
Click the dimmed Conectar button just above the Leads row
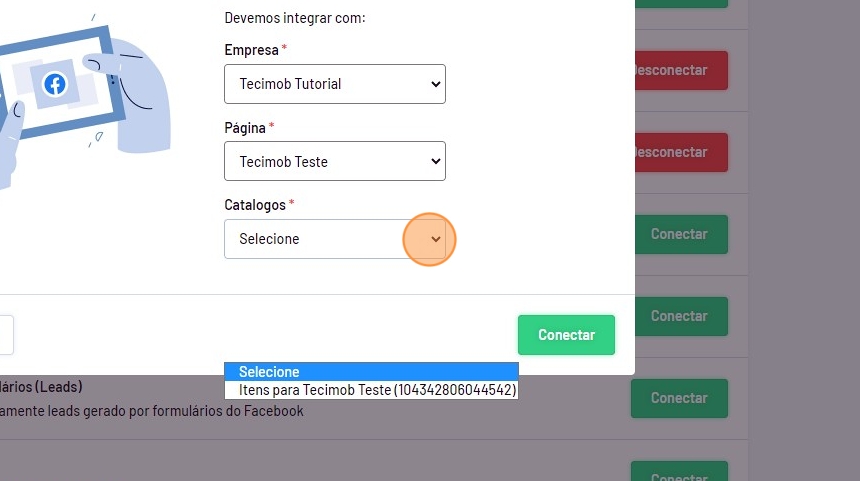pyautogui.click(x=679, y=316)
